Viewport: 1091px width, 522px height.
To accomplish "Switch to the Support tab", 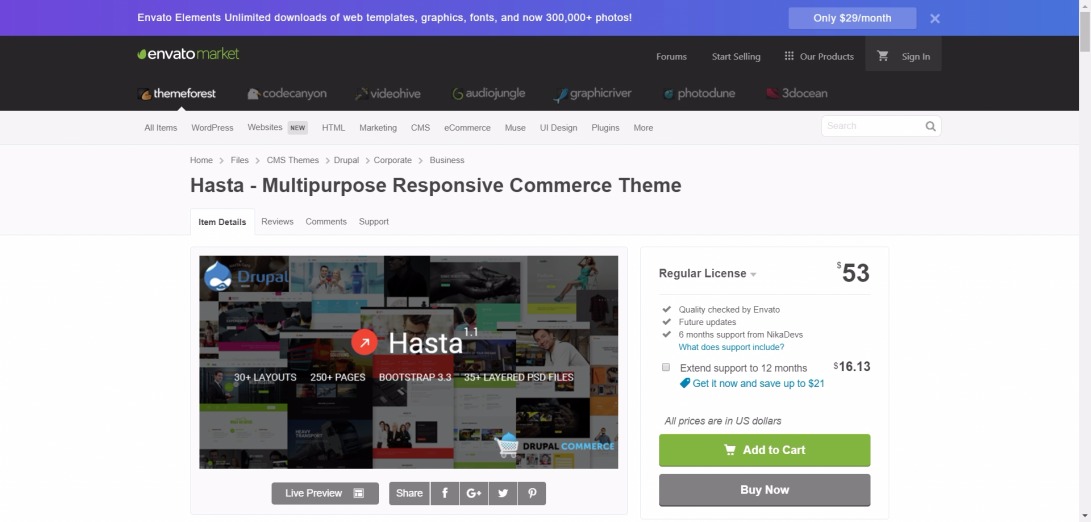I will pos(374,221).
